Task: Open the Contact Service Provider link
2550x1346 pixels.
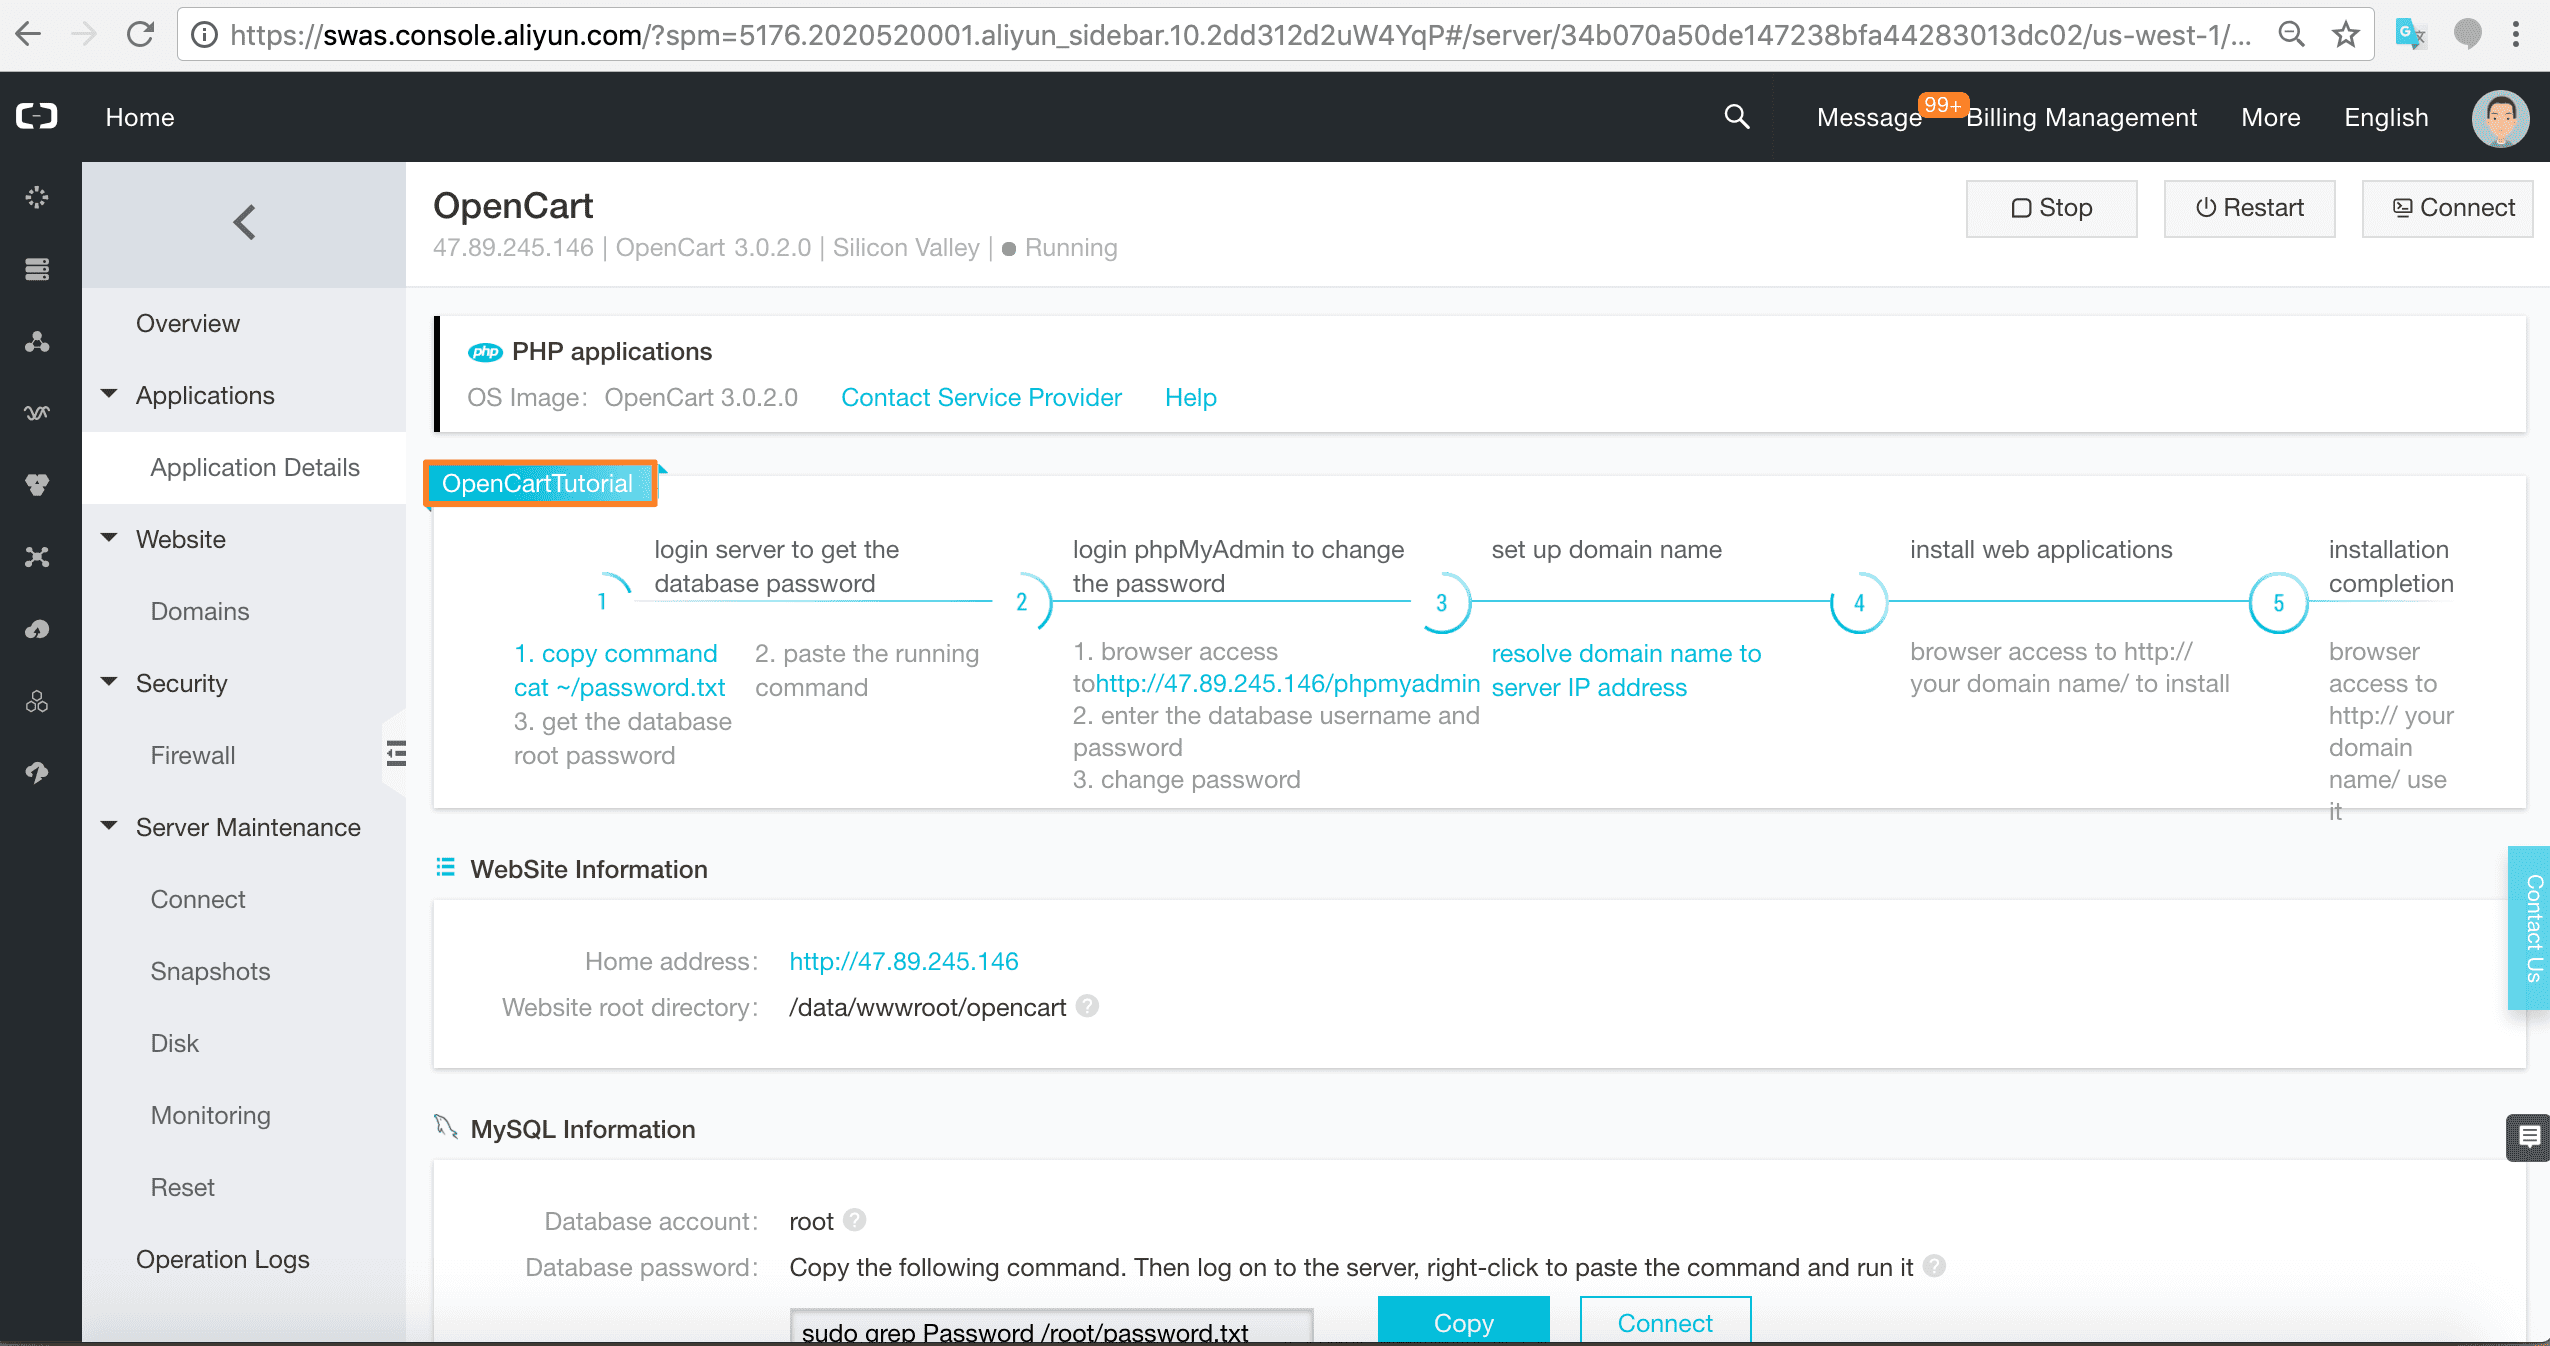Action: (981, 397)
